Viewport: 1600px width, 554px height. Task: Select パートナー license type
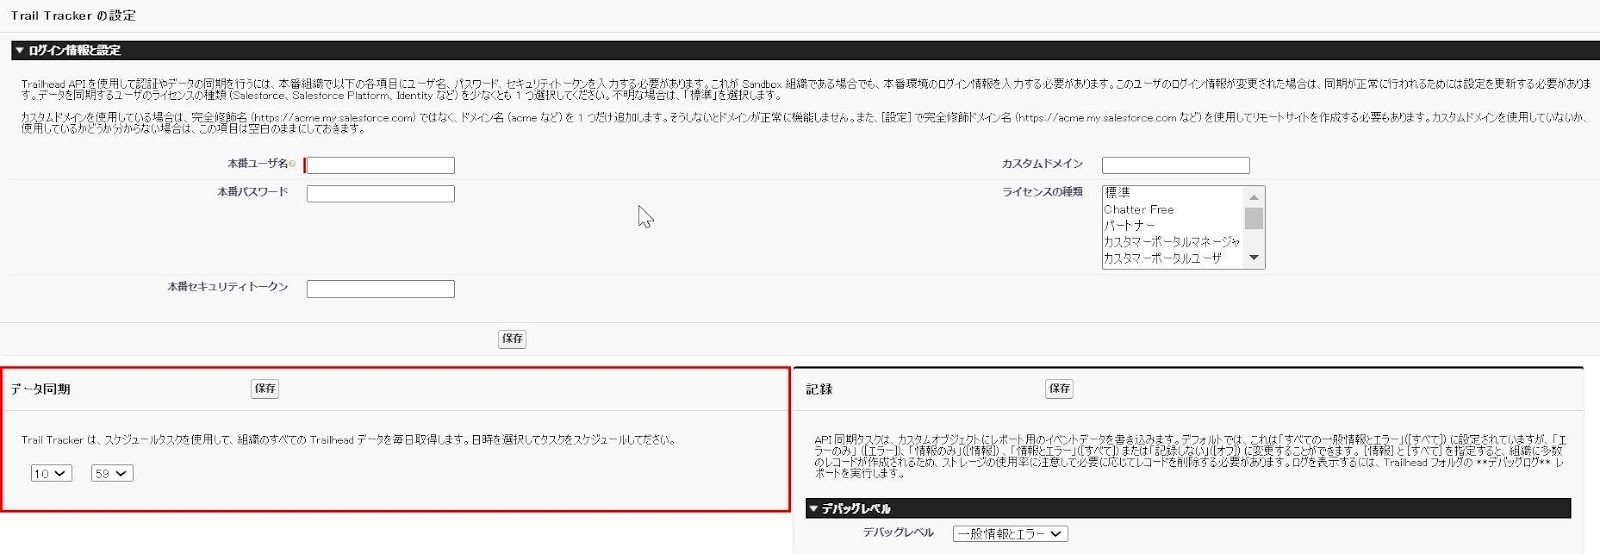(1172, 225)
